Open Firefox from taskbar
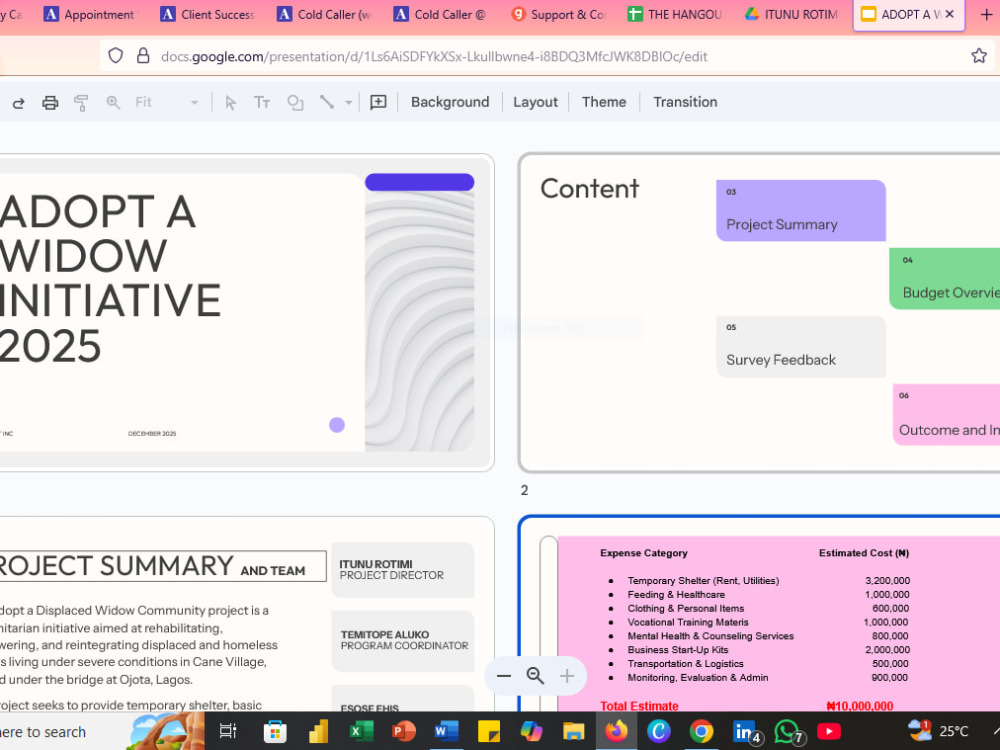The image size is (1000, 750). coord(616,732)
